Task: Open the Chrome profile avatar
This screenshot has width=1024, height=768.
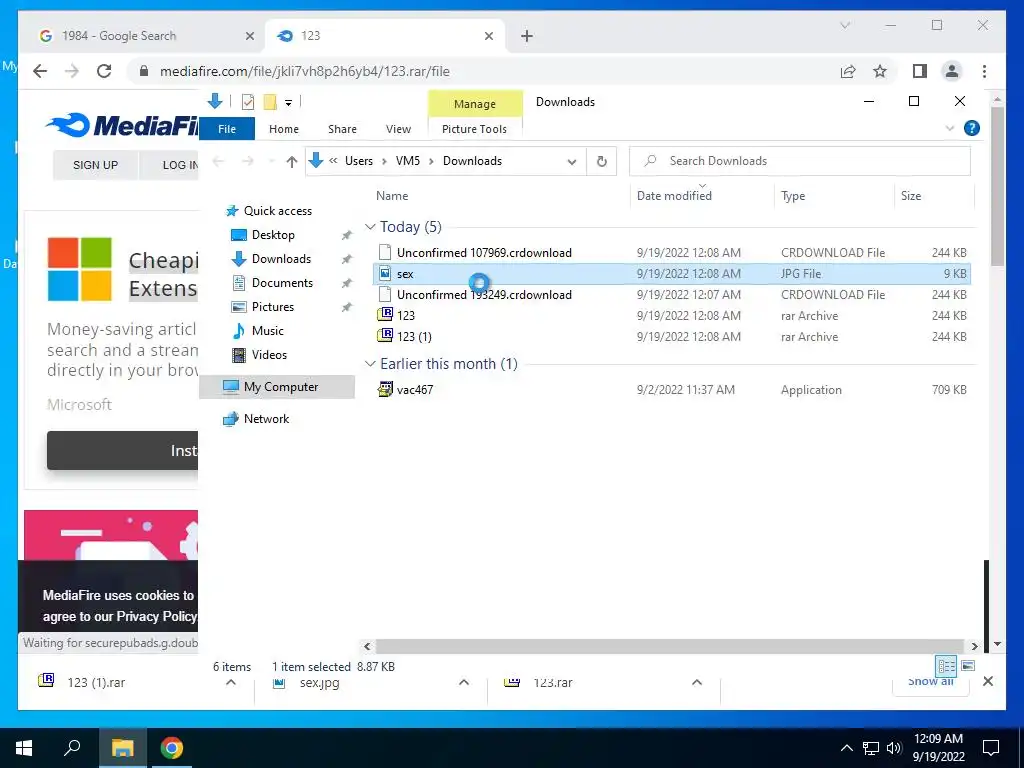Action: [952, 71]
